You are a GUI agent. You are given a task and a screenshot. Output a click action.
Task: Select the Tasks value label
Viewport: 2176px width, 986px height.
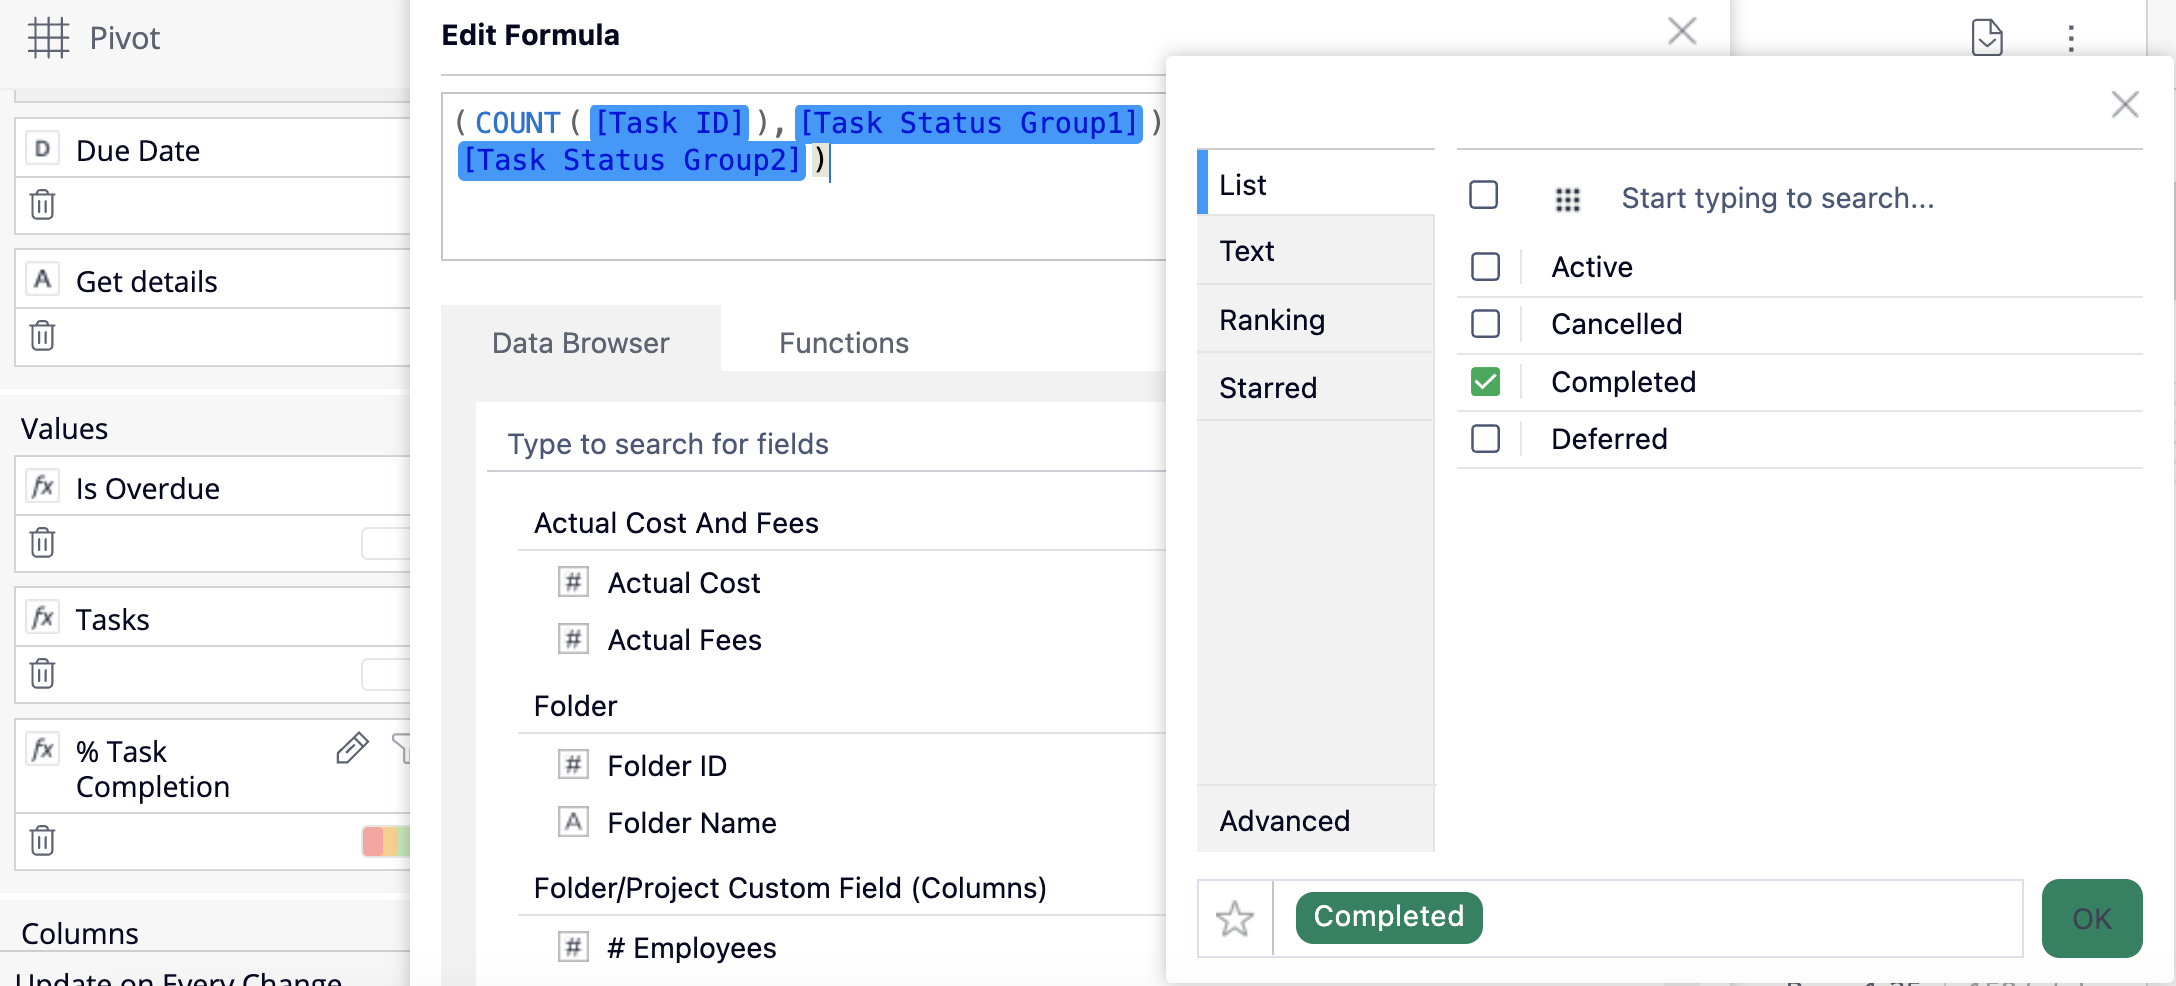tap(113, 619)
